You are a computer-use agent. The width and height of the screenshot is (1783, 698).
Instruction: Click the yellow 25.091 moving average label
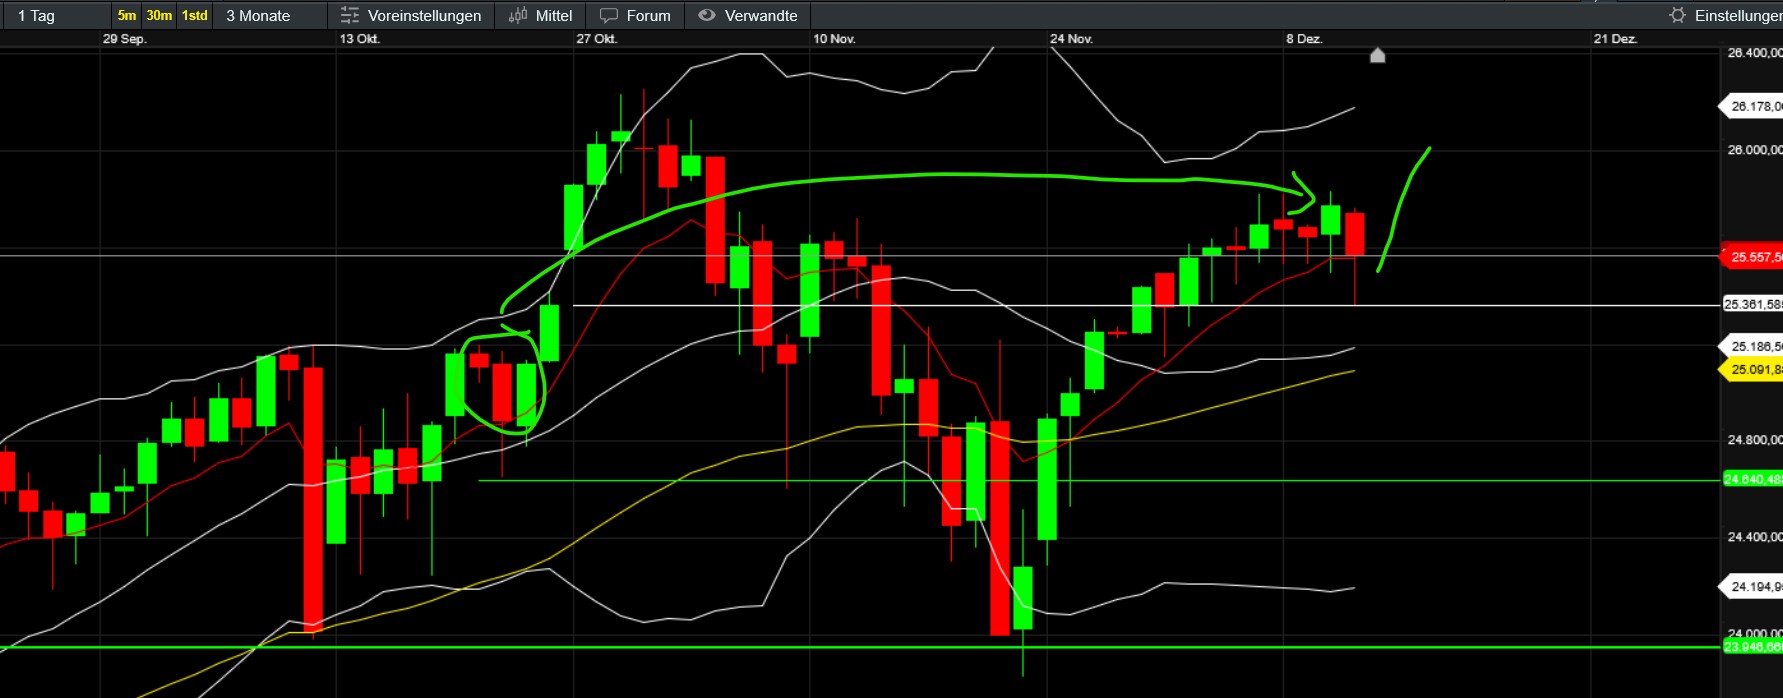click(x=1753, y=370)
